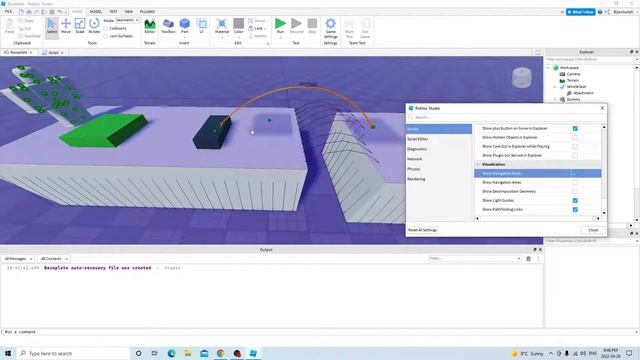Image resolution: width=640 pixels, height=360 pixels.
Task: Open the VIEW ribbon tab
Action: pos(129,12)
